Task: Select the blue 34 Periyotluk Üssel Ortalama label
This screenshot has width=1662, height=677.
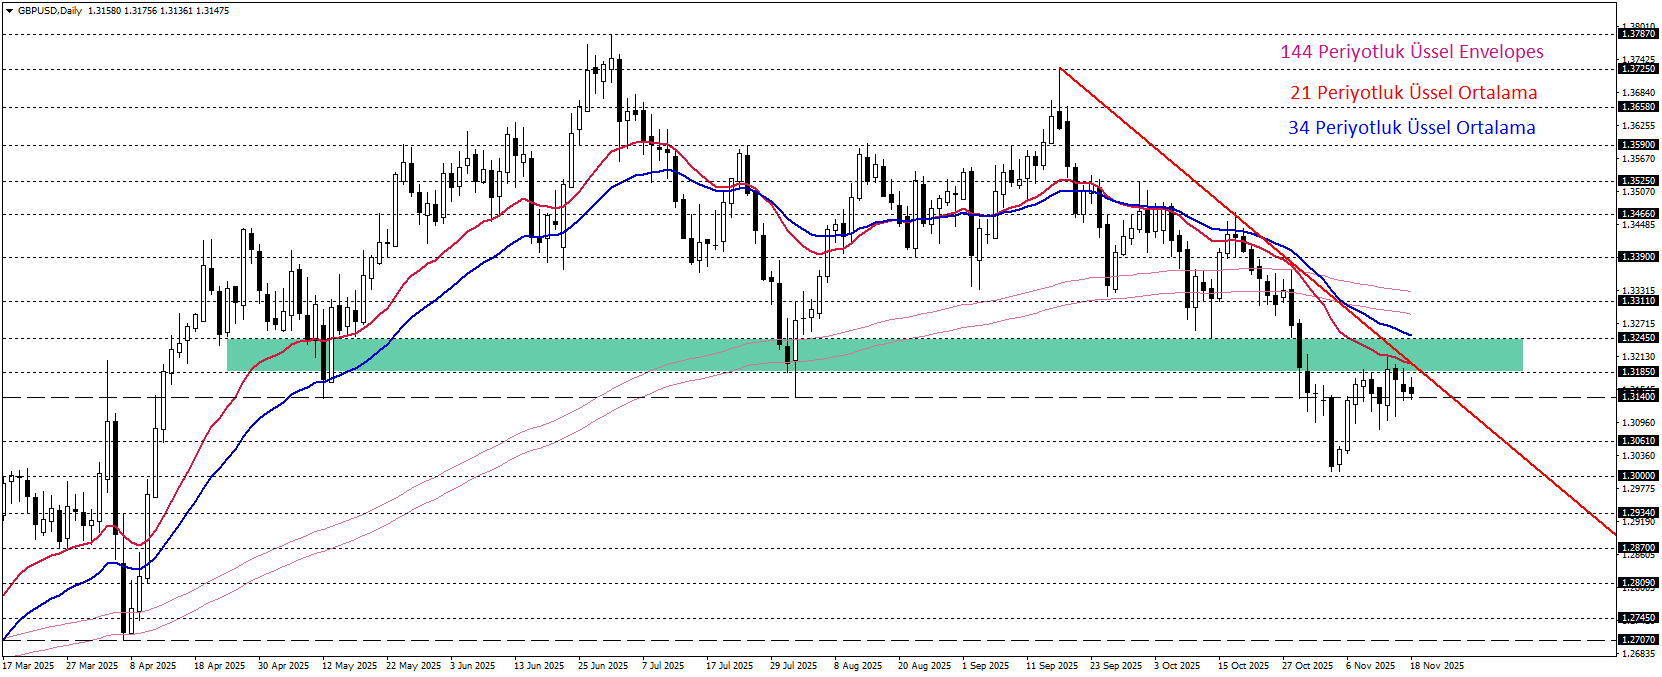Action: tap(1411, 128)
